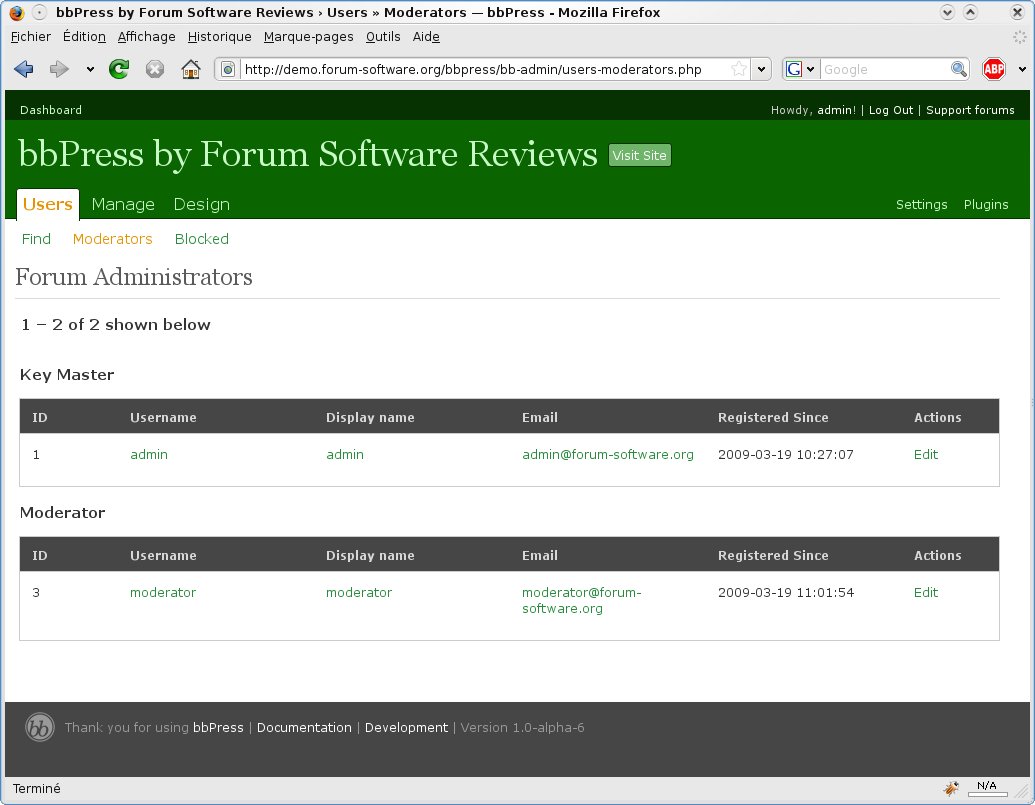Image resolution: width=1035 pixels, height=805 pixels.
Task: Click the Visit Site button
Action: pyautogui.click(x=640, y=155)
